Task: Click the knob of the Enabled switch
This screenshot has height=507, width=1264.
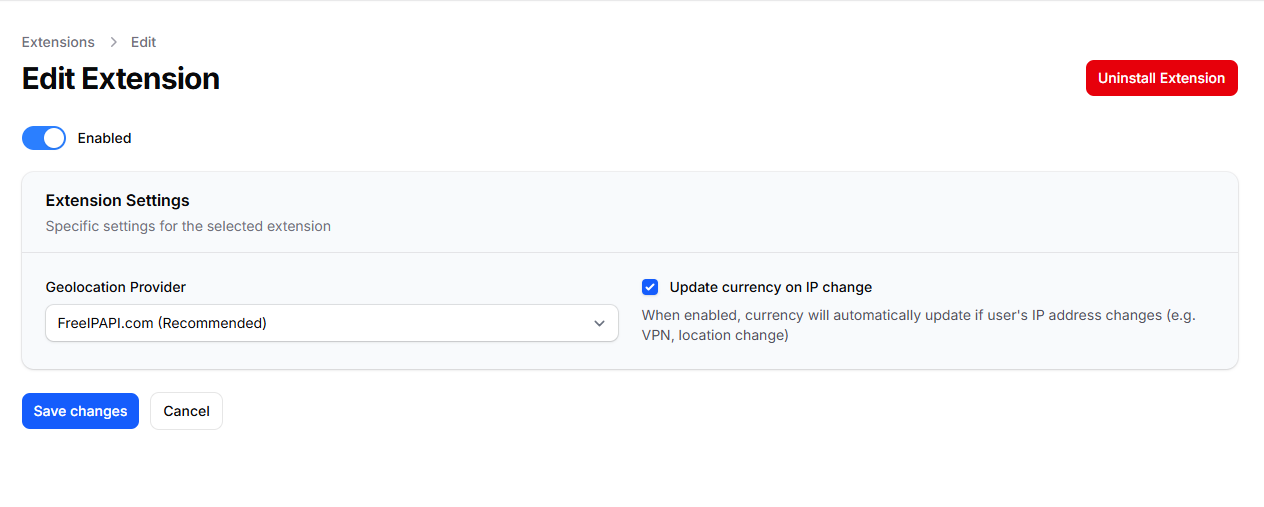Action: click(x=54, y=138)
